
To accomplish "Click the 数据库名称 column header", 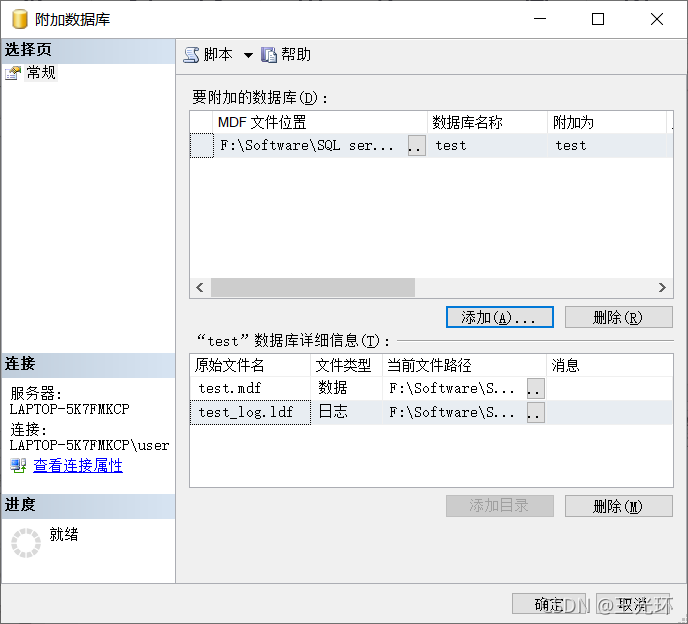I will pos(487,122).
